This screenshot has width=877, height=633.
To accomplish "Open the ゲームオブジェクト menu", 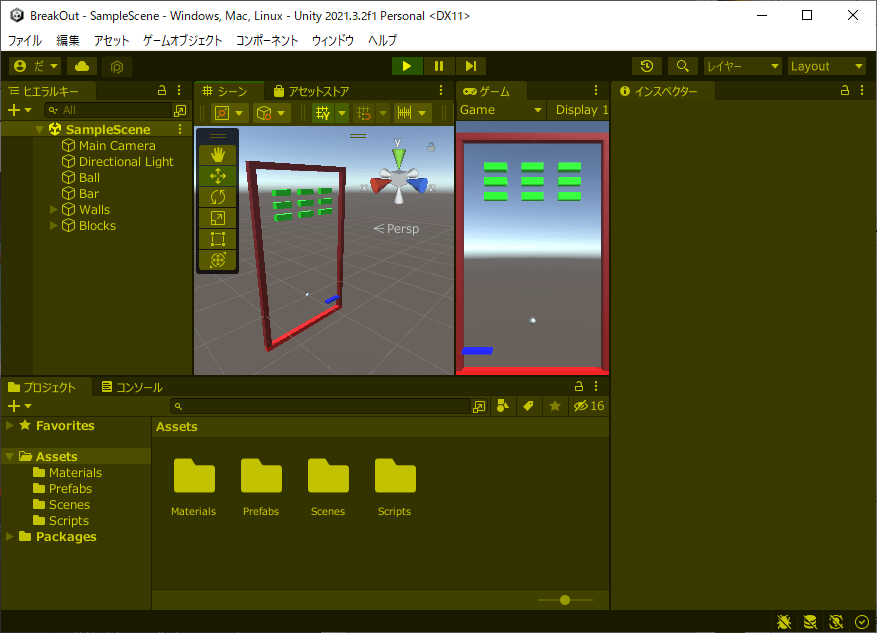I will (182, 40).
